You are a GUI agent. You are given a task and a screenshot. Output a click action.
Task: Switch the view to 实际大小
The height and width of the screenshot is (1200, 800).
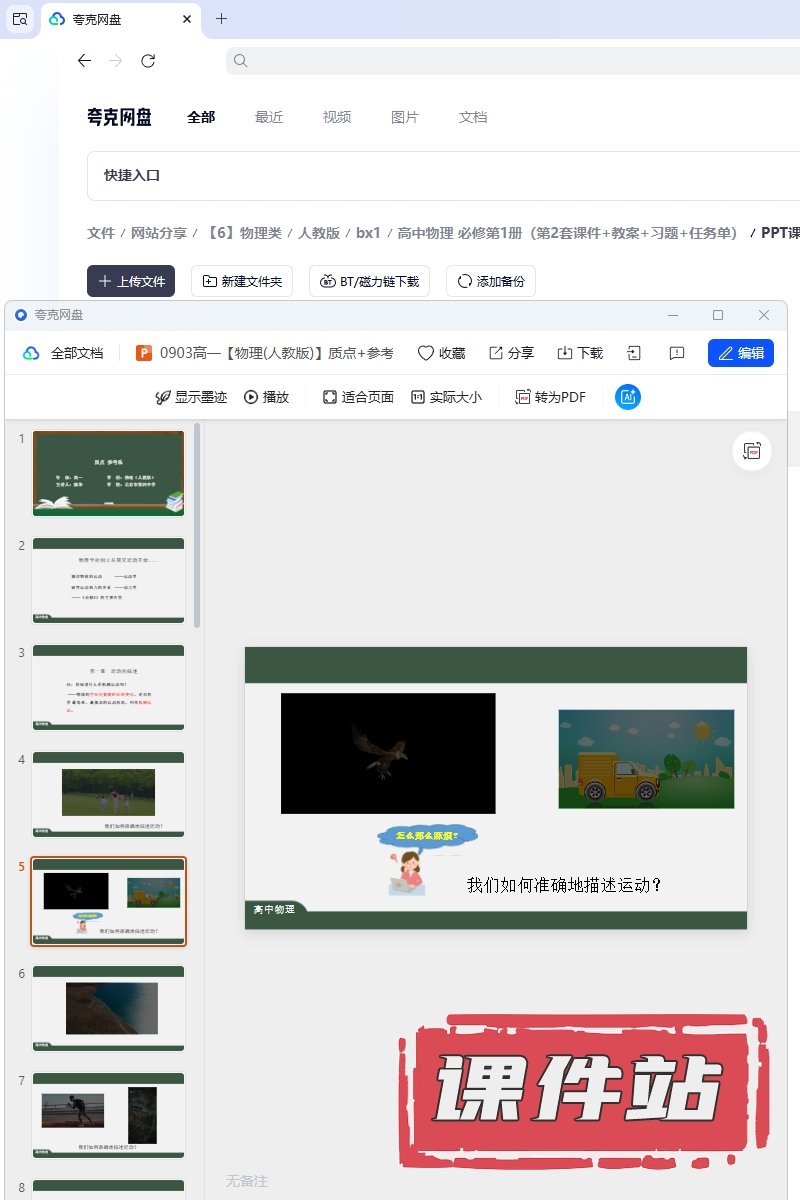coord(446,397)
